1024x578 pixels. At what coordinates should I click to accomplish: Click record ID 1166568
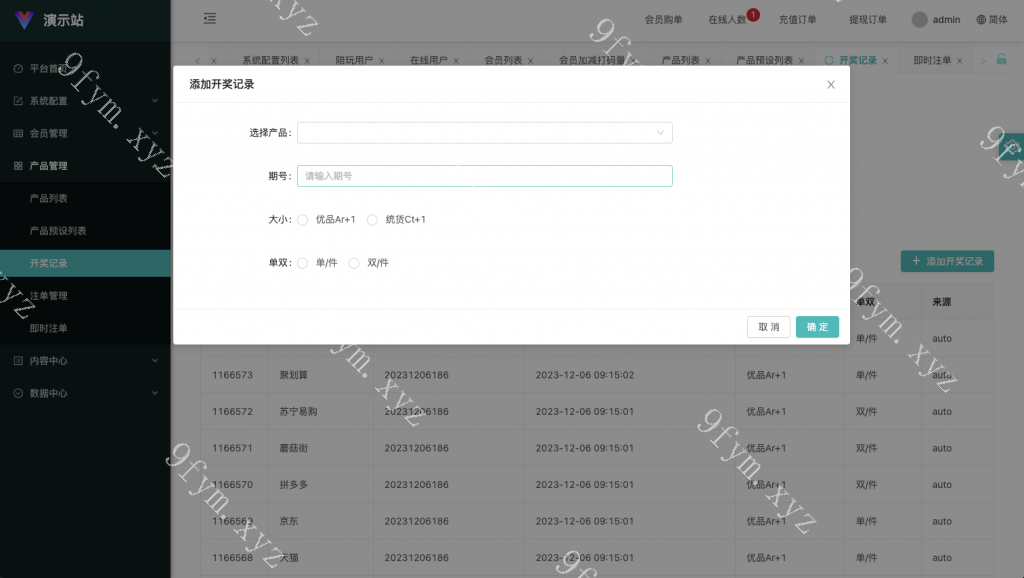click(232, 558)
